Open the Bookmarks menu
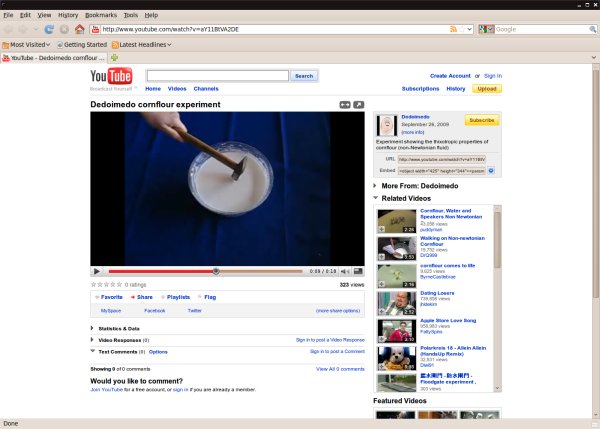Screen dimensions: 600x429 tap(101, 15)
